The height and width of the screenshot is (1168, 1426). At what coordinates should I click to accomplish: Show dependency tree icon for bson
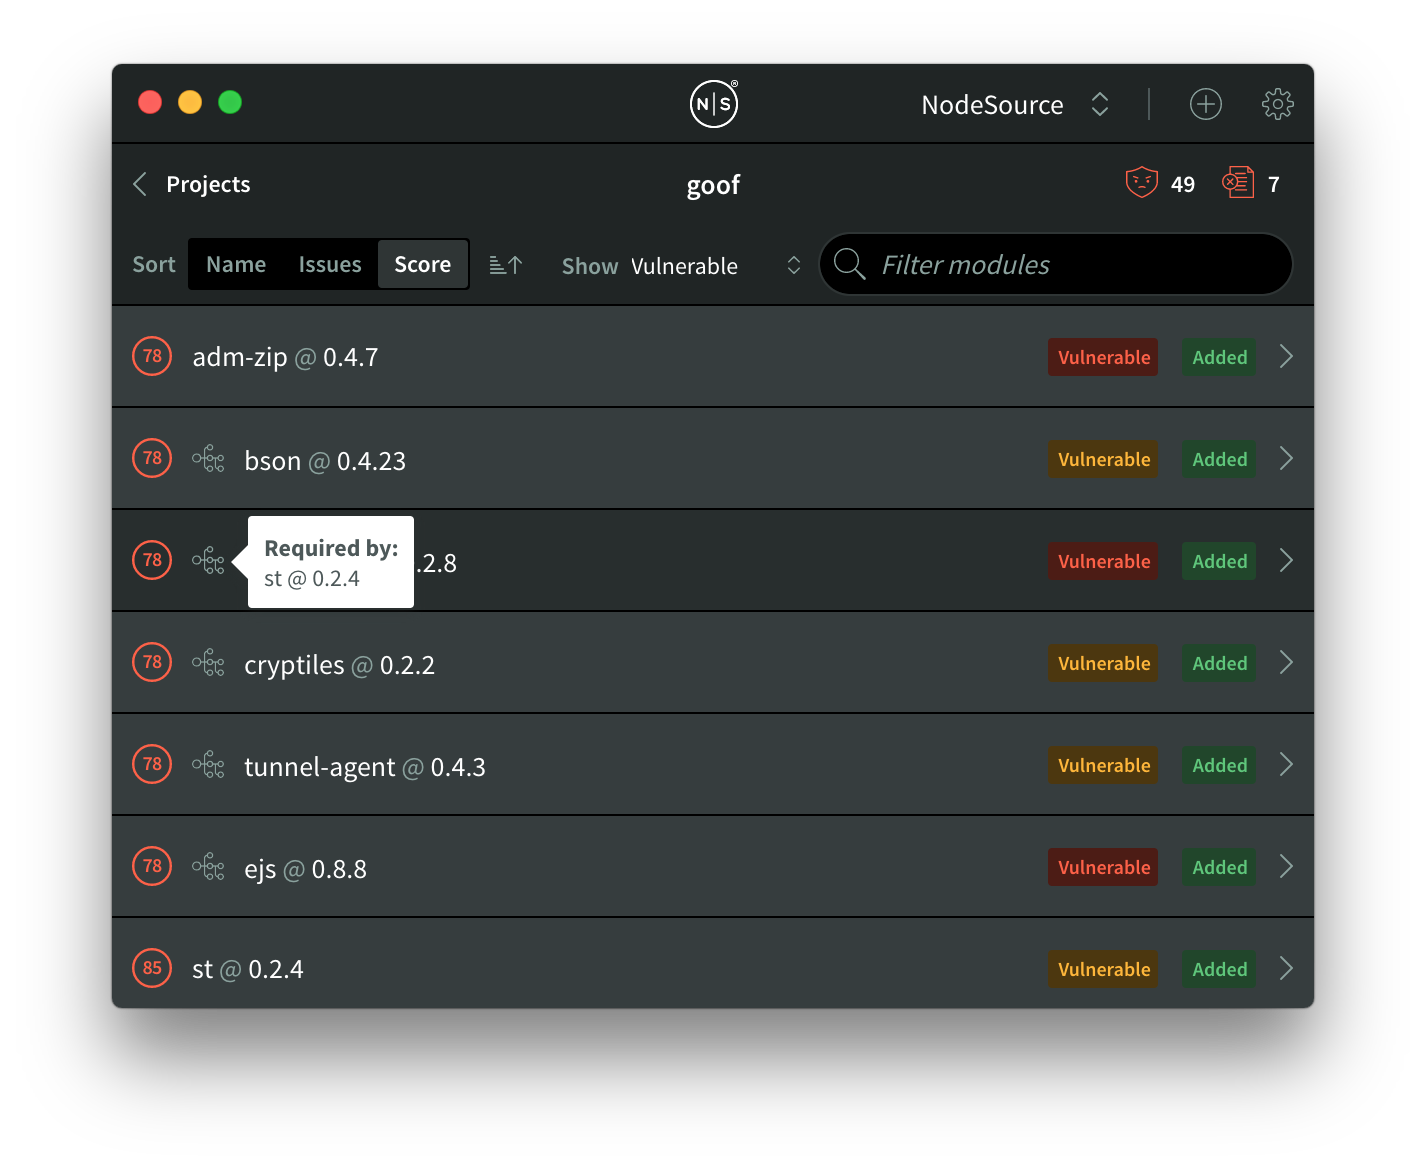[208, 459]
